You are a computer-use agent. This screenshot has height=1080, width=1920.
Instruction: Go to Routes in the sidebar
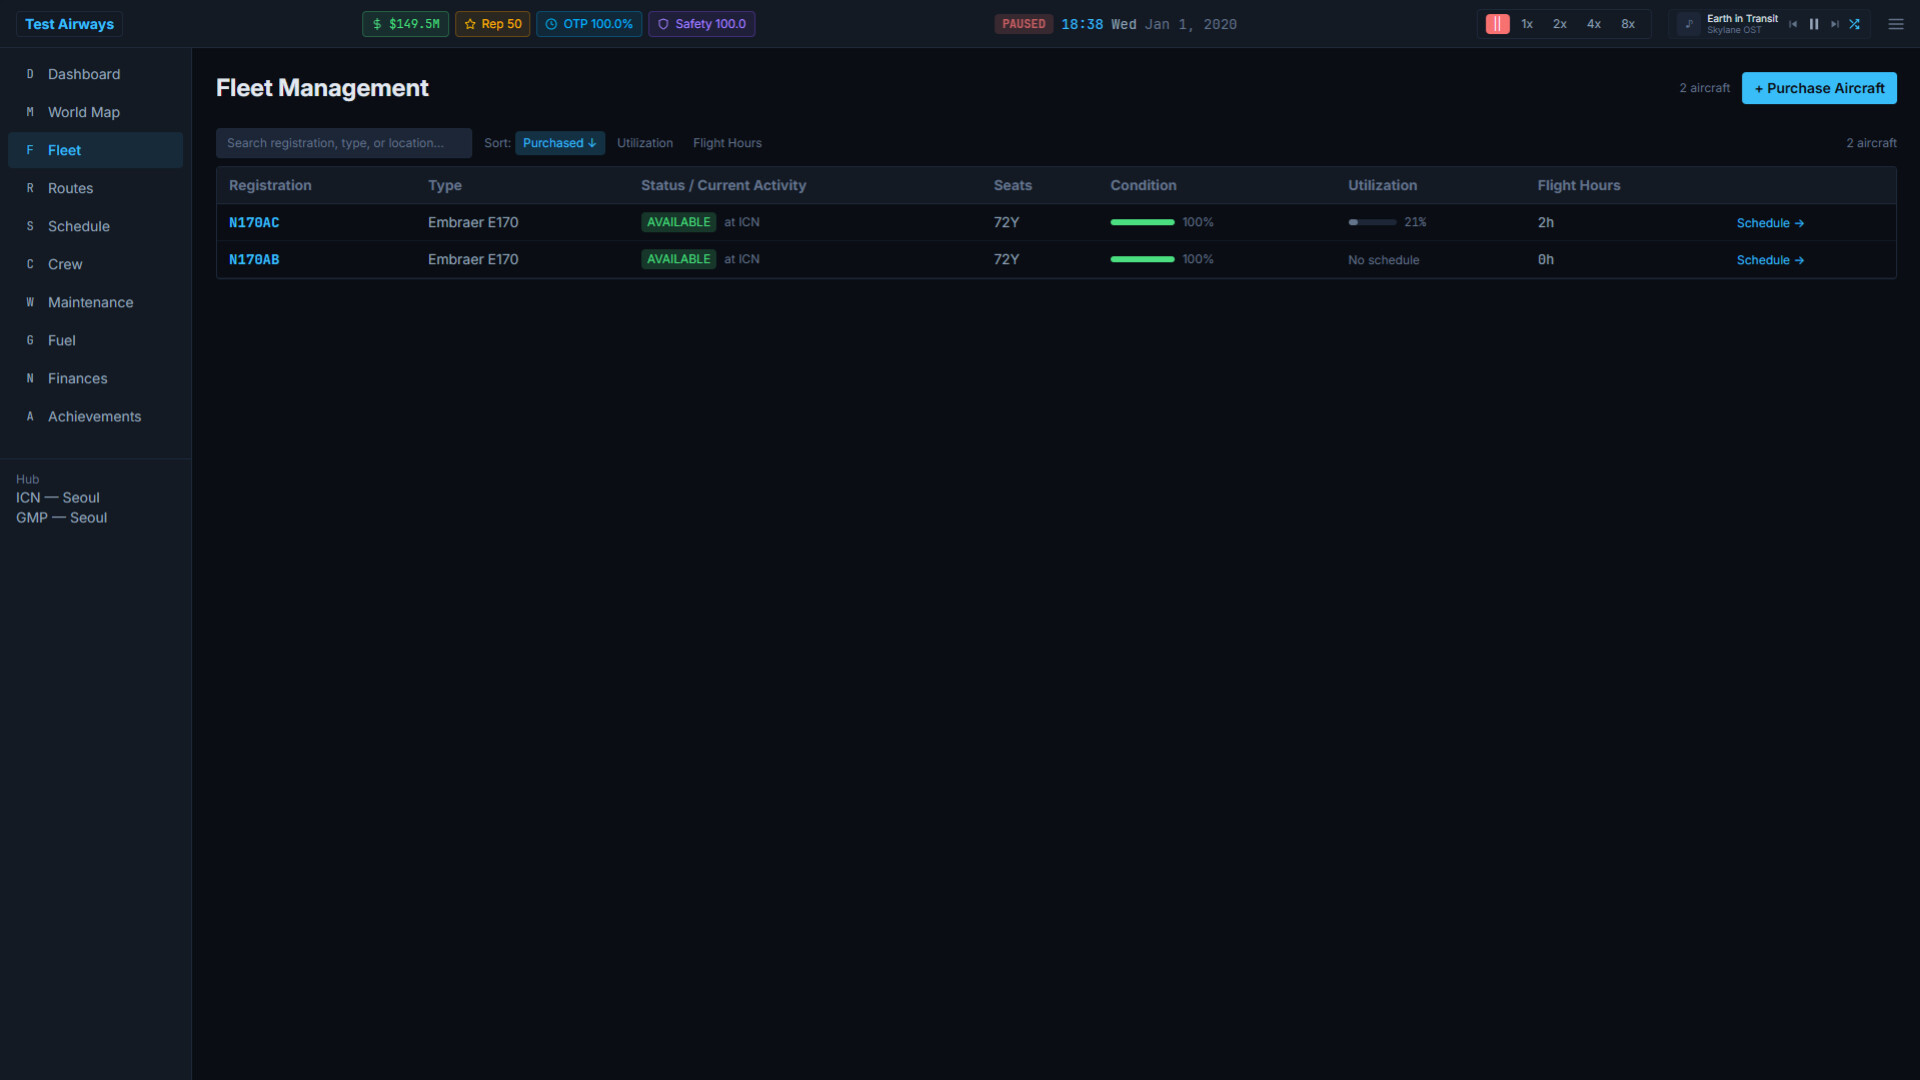(x=95, y=188)
